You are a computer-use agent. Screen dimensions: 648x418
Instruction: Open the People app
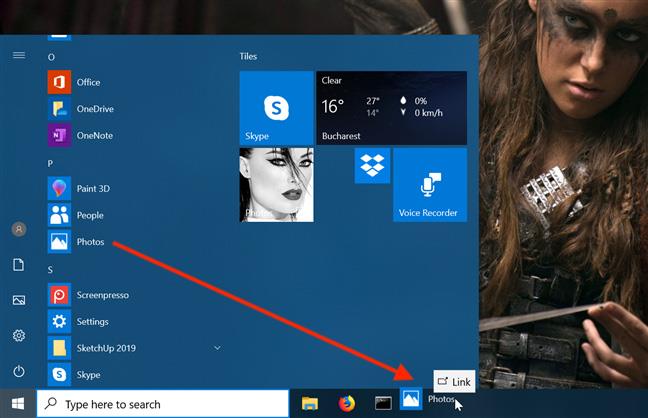point(90,215)
